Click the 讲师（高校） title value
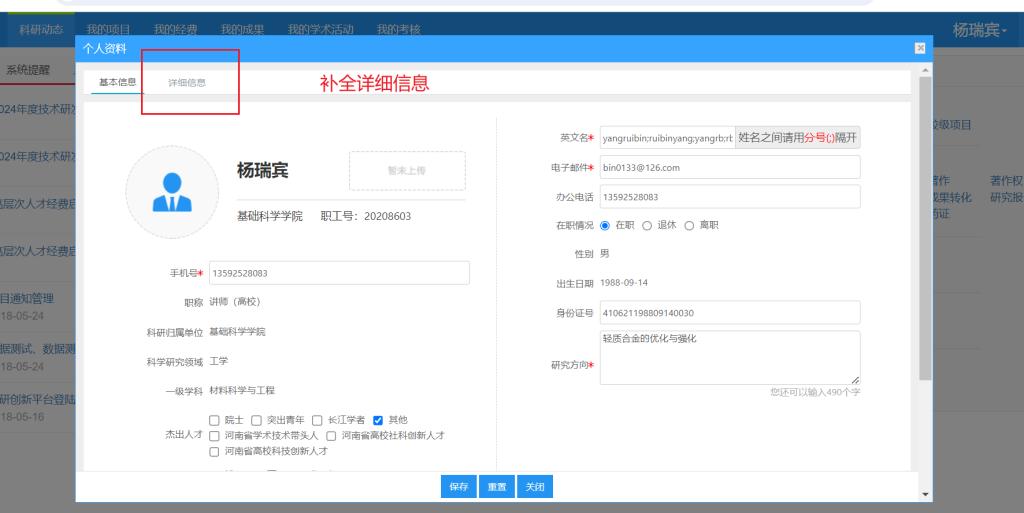Image resolution: width=1024 pixels, height=513 pixels. pos(235,302)
